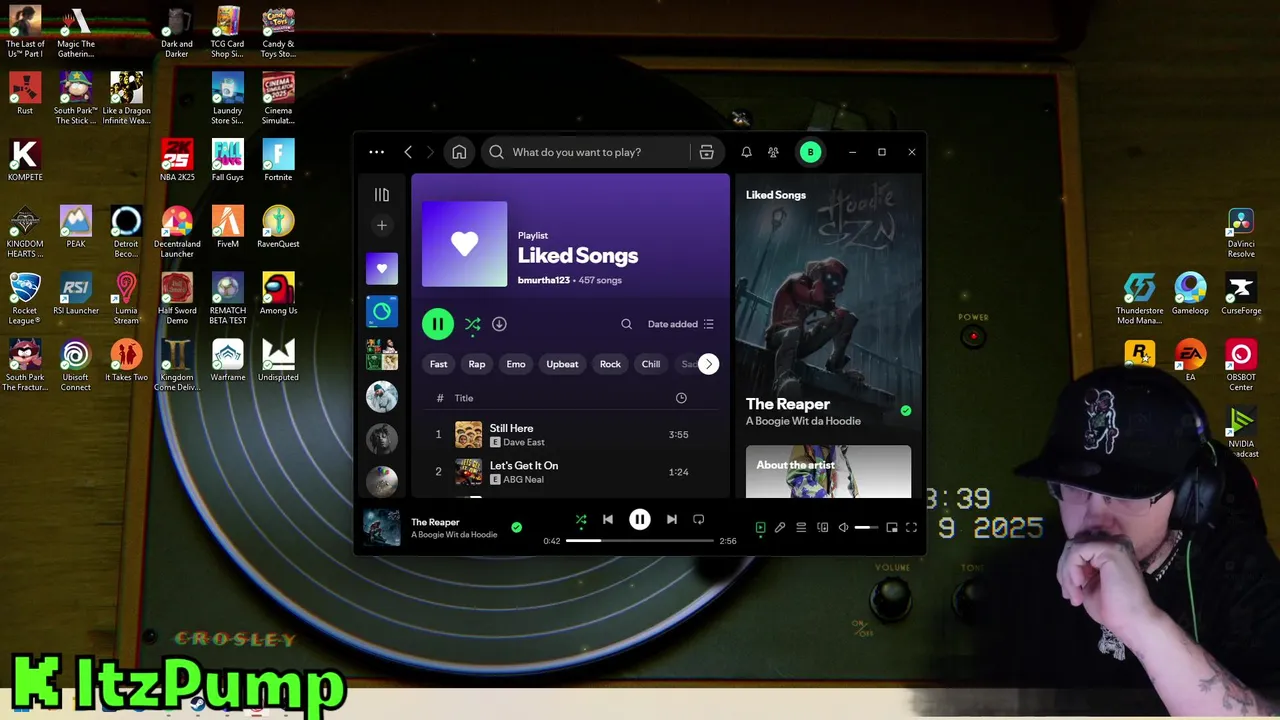Filter by Upbeat tag
Image resolution: width=1280 pixels, height=720 pixels.
562,364
